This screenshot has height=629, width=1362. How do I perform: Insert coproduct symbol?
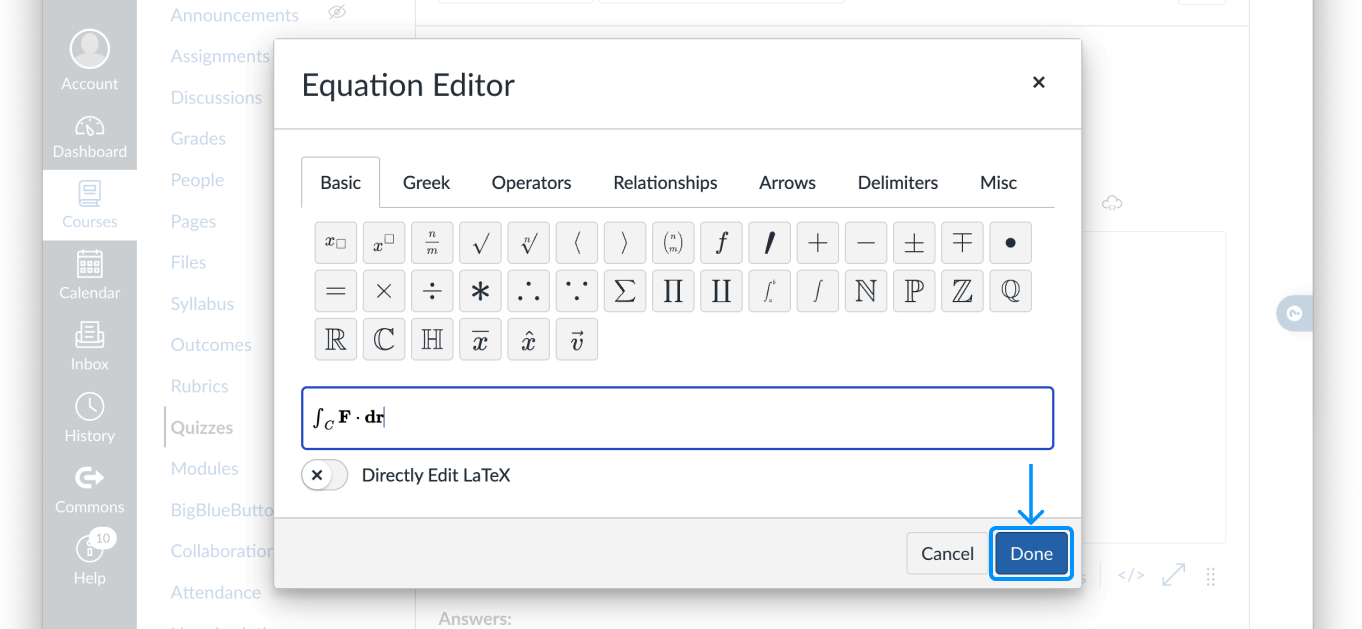(x=721, y=291)
